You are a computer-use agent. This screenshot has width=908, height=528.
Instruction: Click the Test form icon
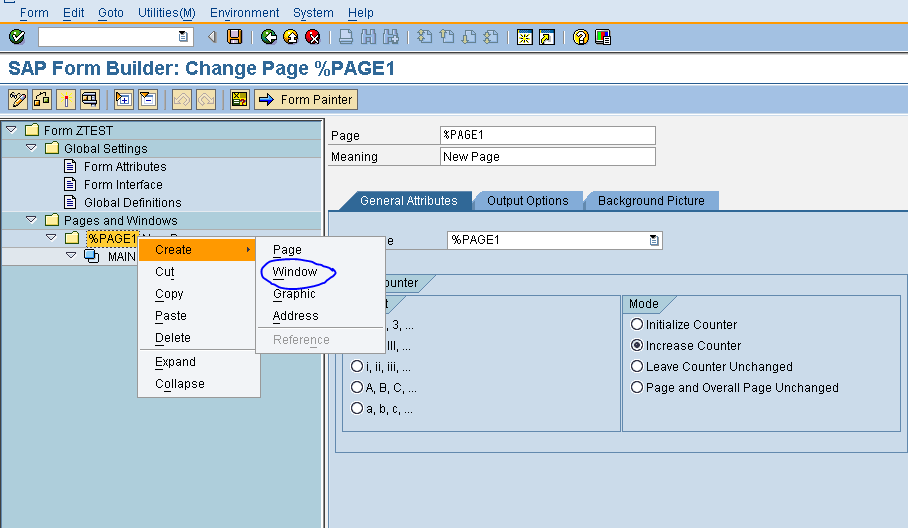click(90, 100)
